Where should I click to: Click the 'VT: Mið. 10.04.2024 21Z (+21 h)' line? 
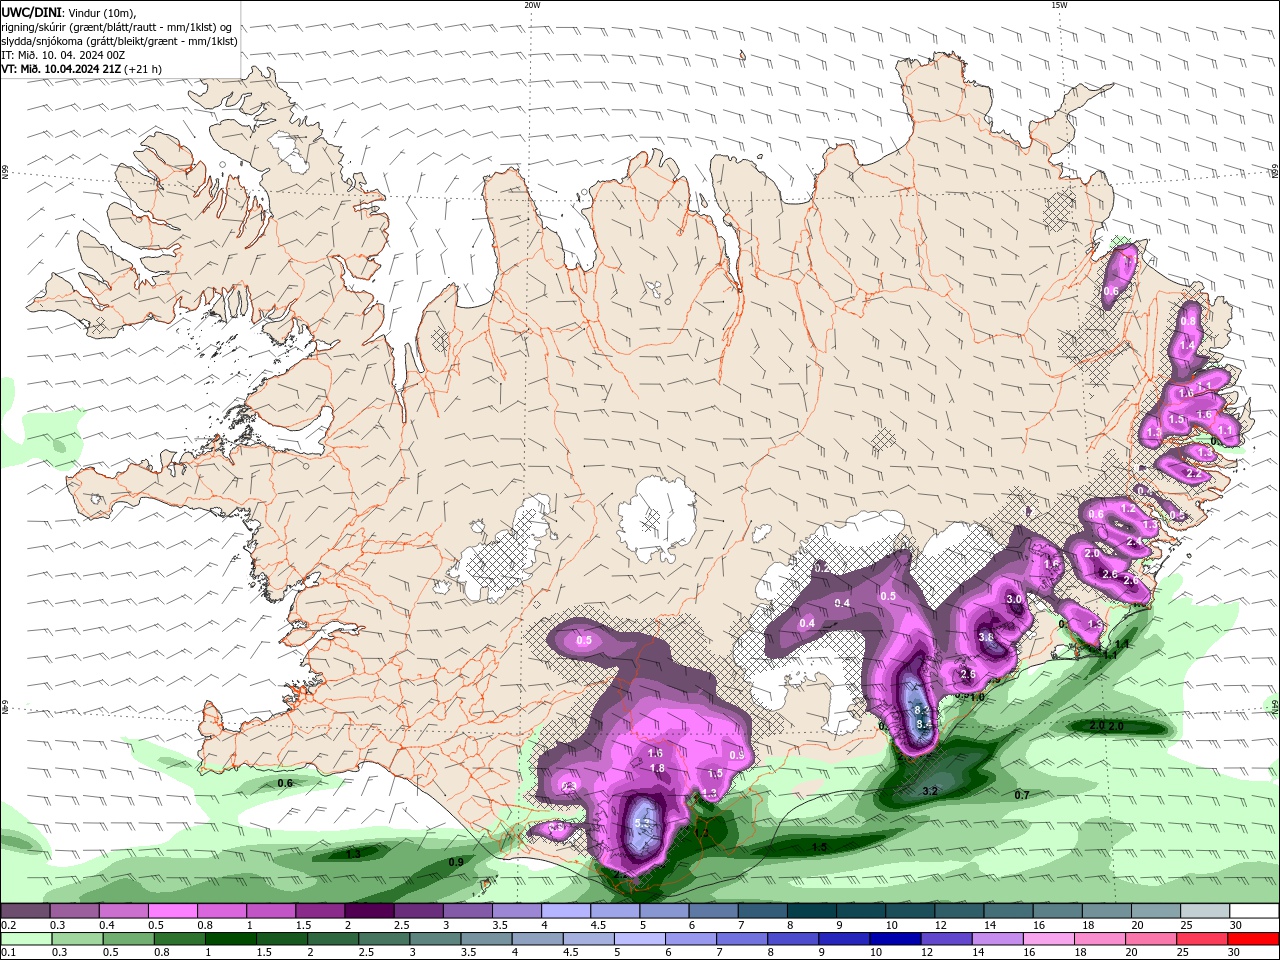pos(82,69)
